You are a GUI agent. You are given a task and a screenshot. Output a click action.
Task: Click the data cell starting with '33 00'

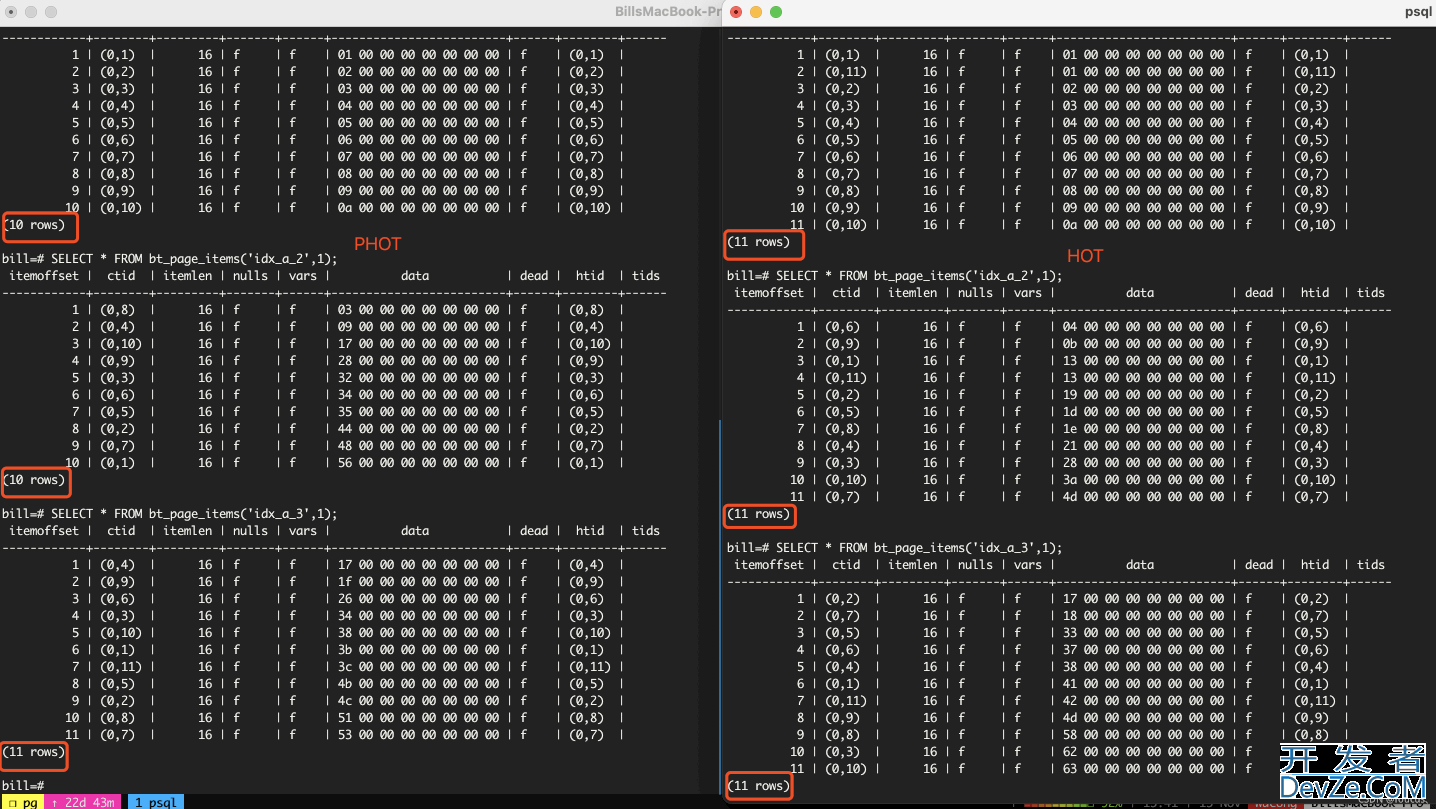point(1143,633)
